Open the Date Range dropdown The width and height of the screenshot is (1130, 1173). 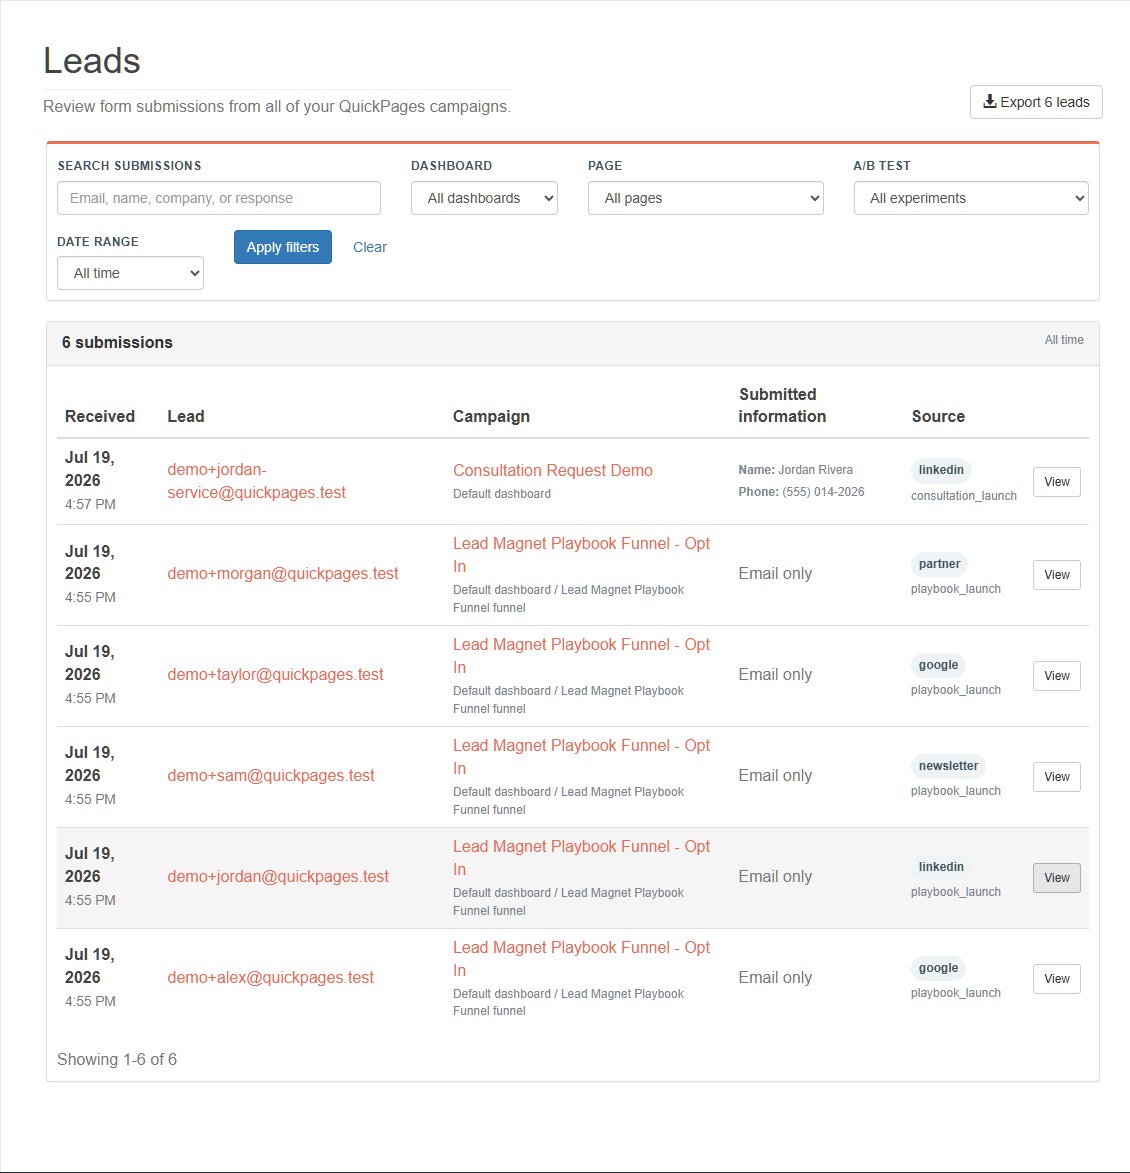[130, 273]
